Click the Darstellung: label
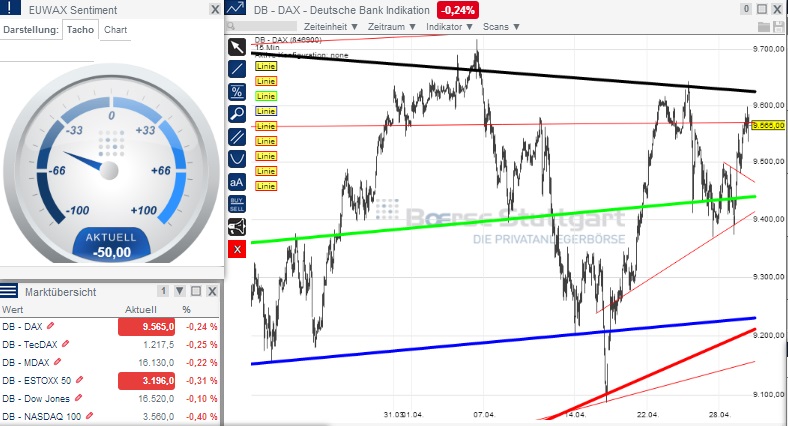 coord(31,30)
